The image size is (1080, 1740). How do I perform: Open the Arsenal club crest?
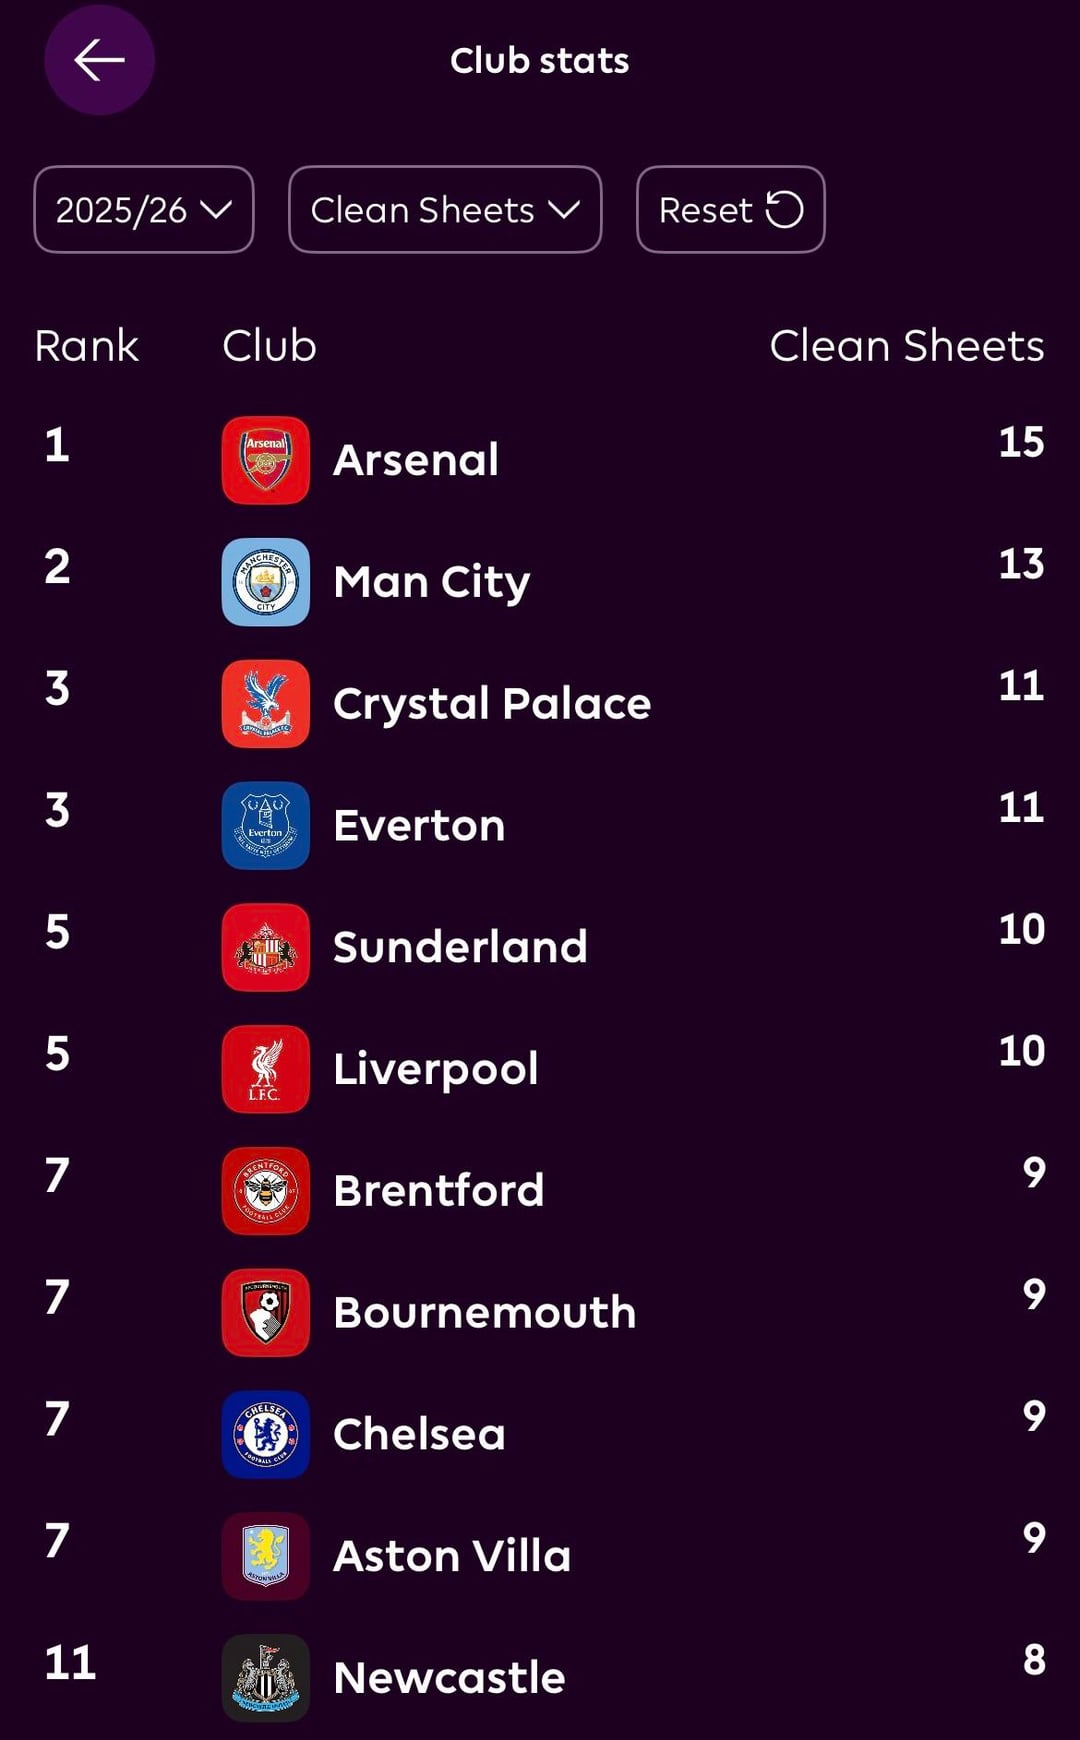265,460
